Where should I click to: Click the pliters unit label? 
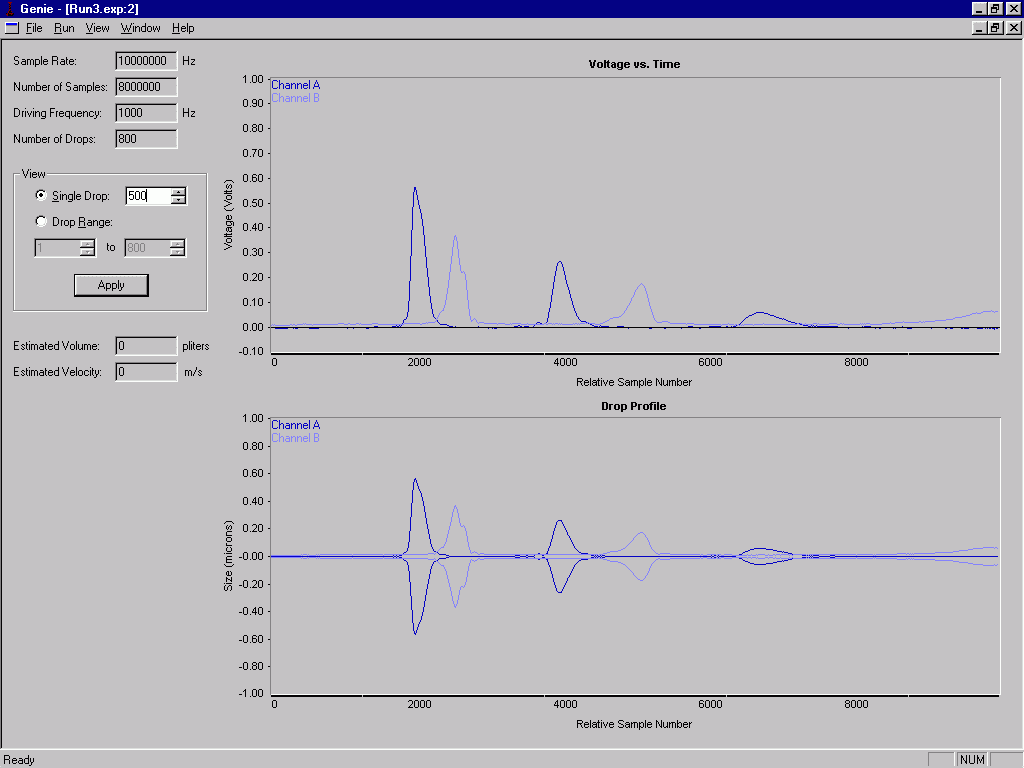click(x=196, y=346)
